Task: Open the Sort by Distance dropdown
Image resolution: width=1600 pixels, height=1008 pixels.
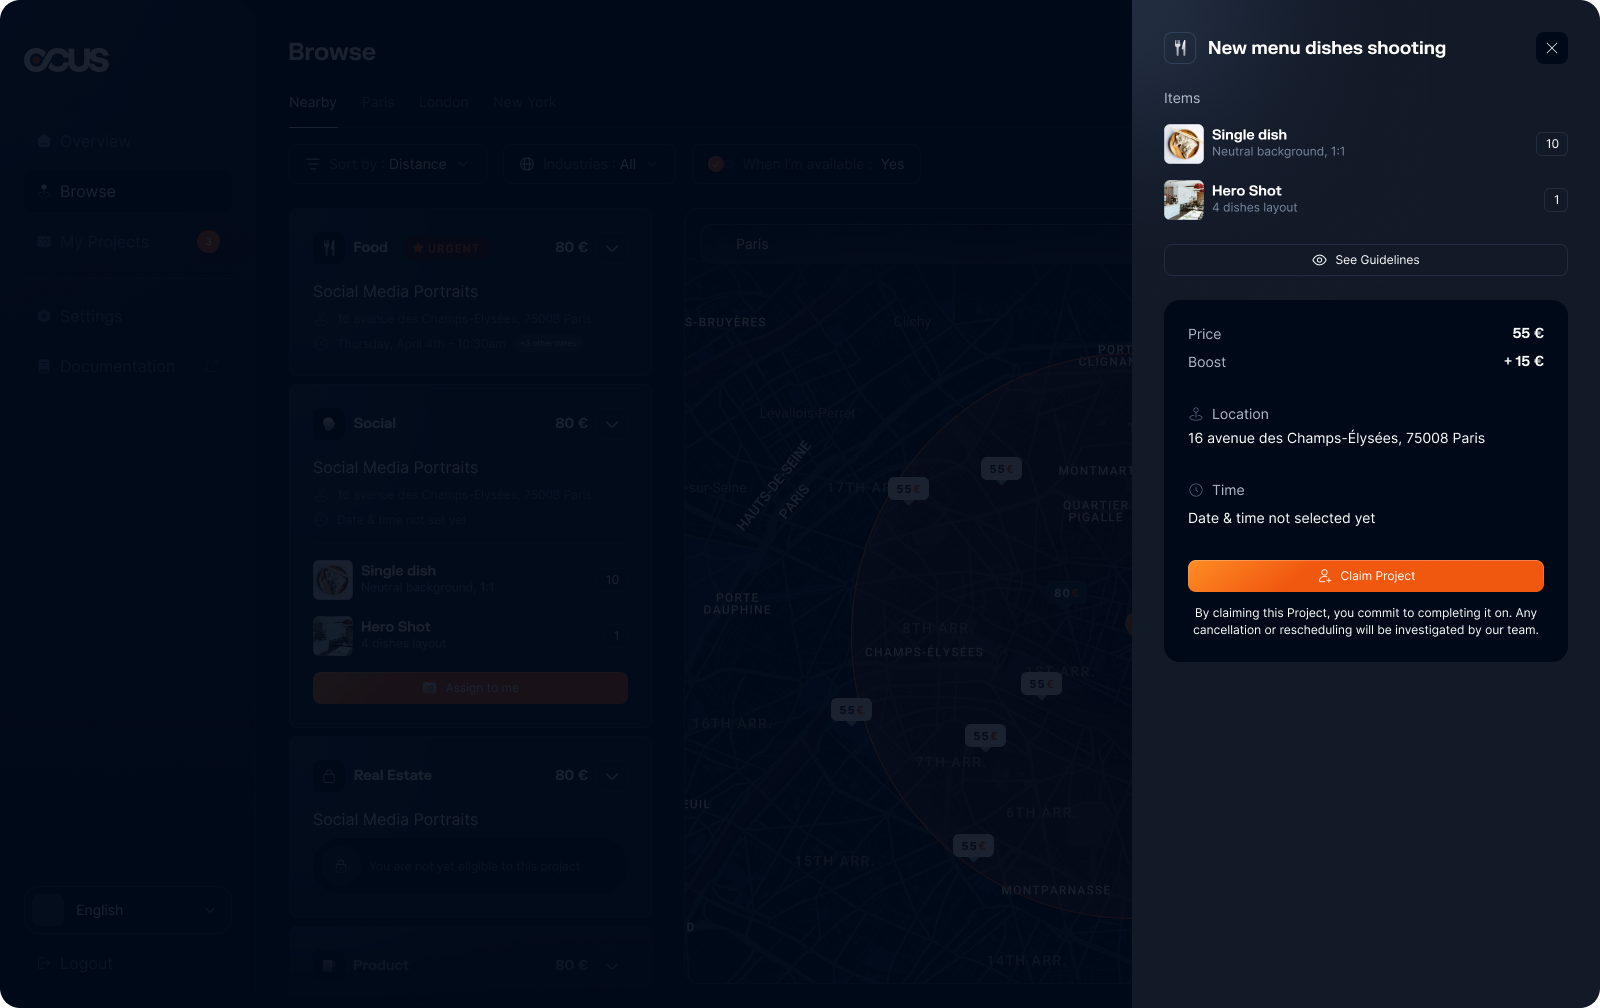Action: coord(387,164)
